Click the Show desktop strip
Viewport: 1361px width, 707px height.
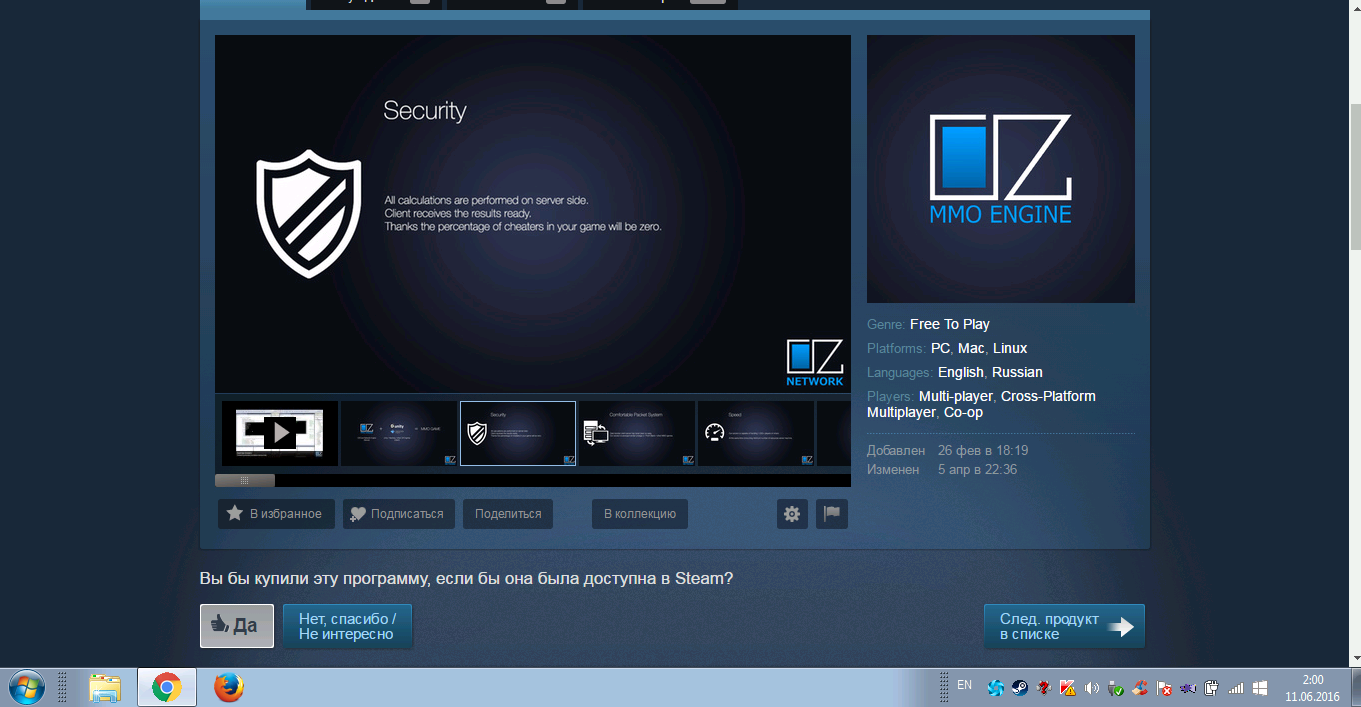(x=1354, y=688)
